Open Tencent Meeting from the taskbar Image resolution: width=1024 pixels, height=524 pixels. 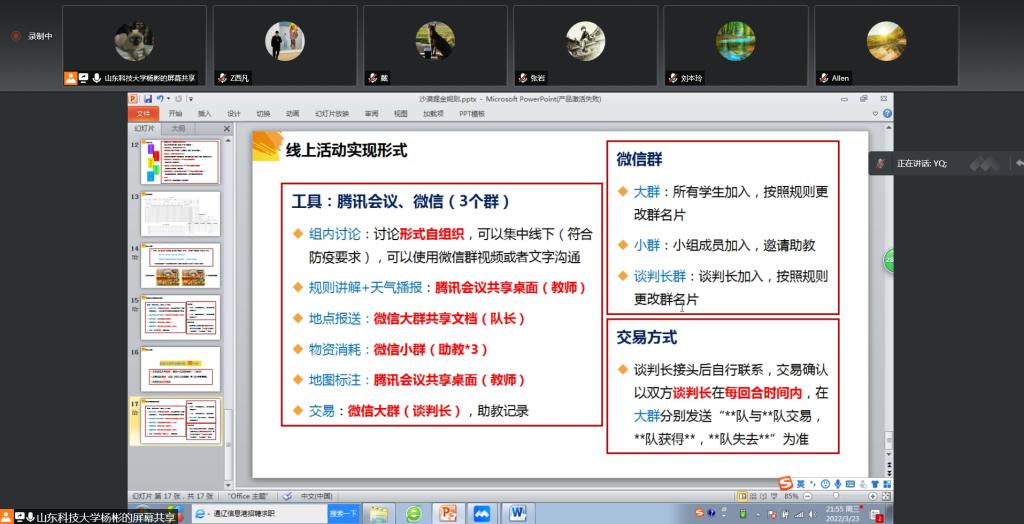coord(481,513)
